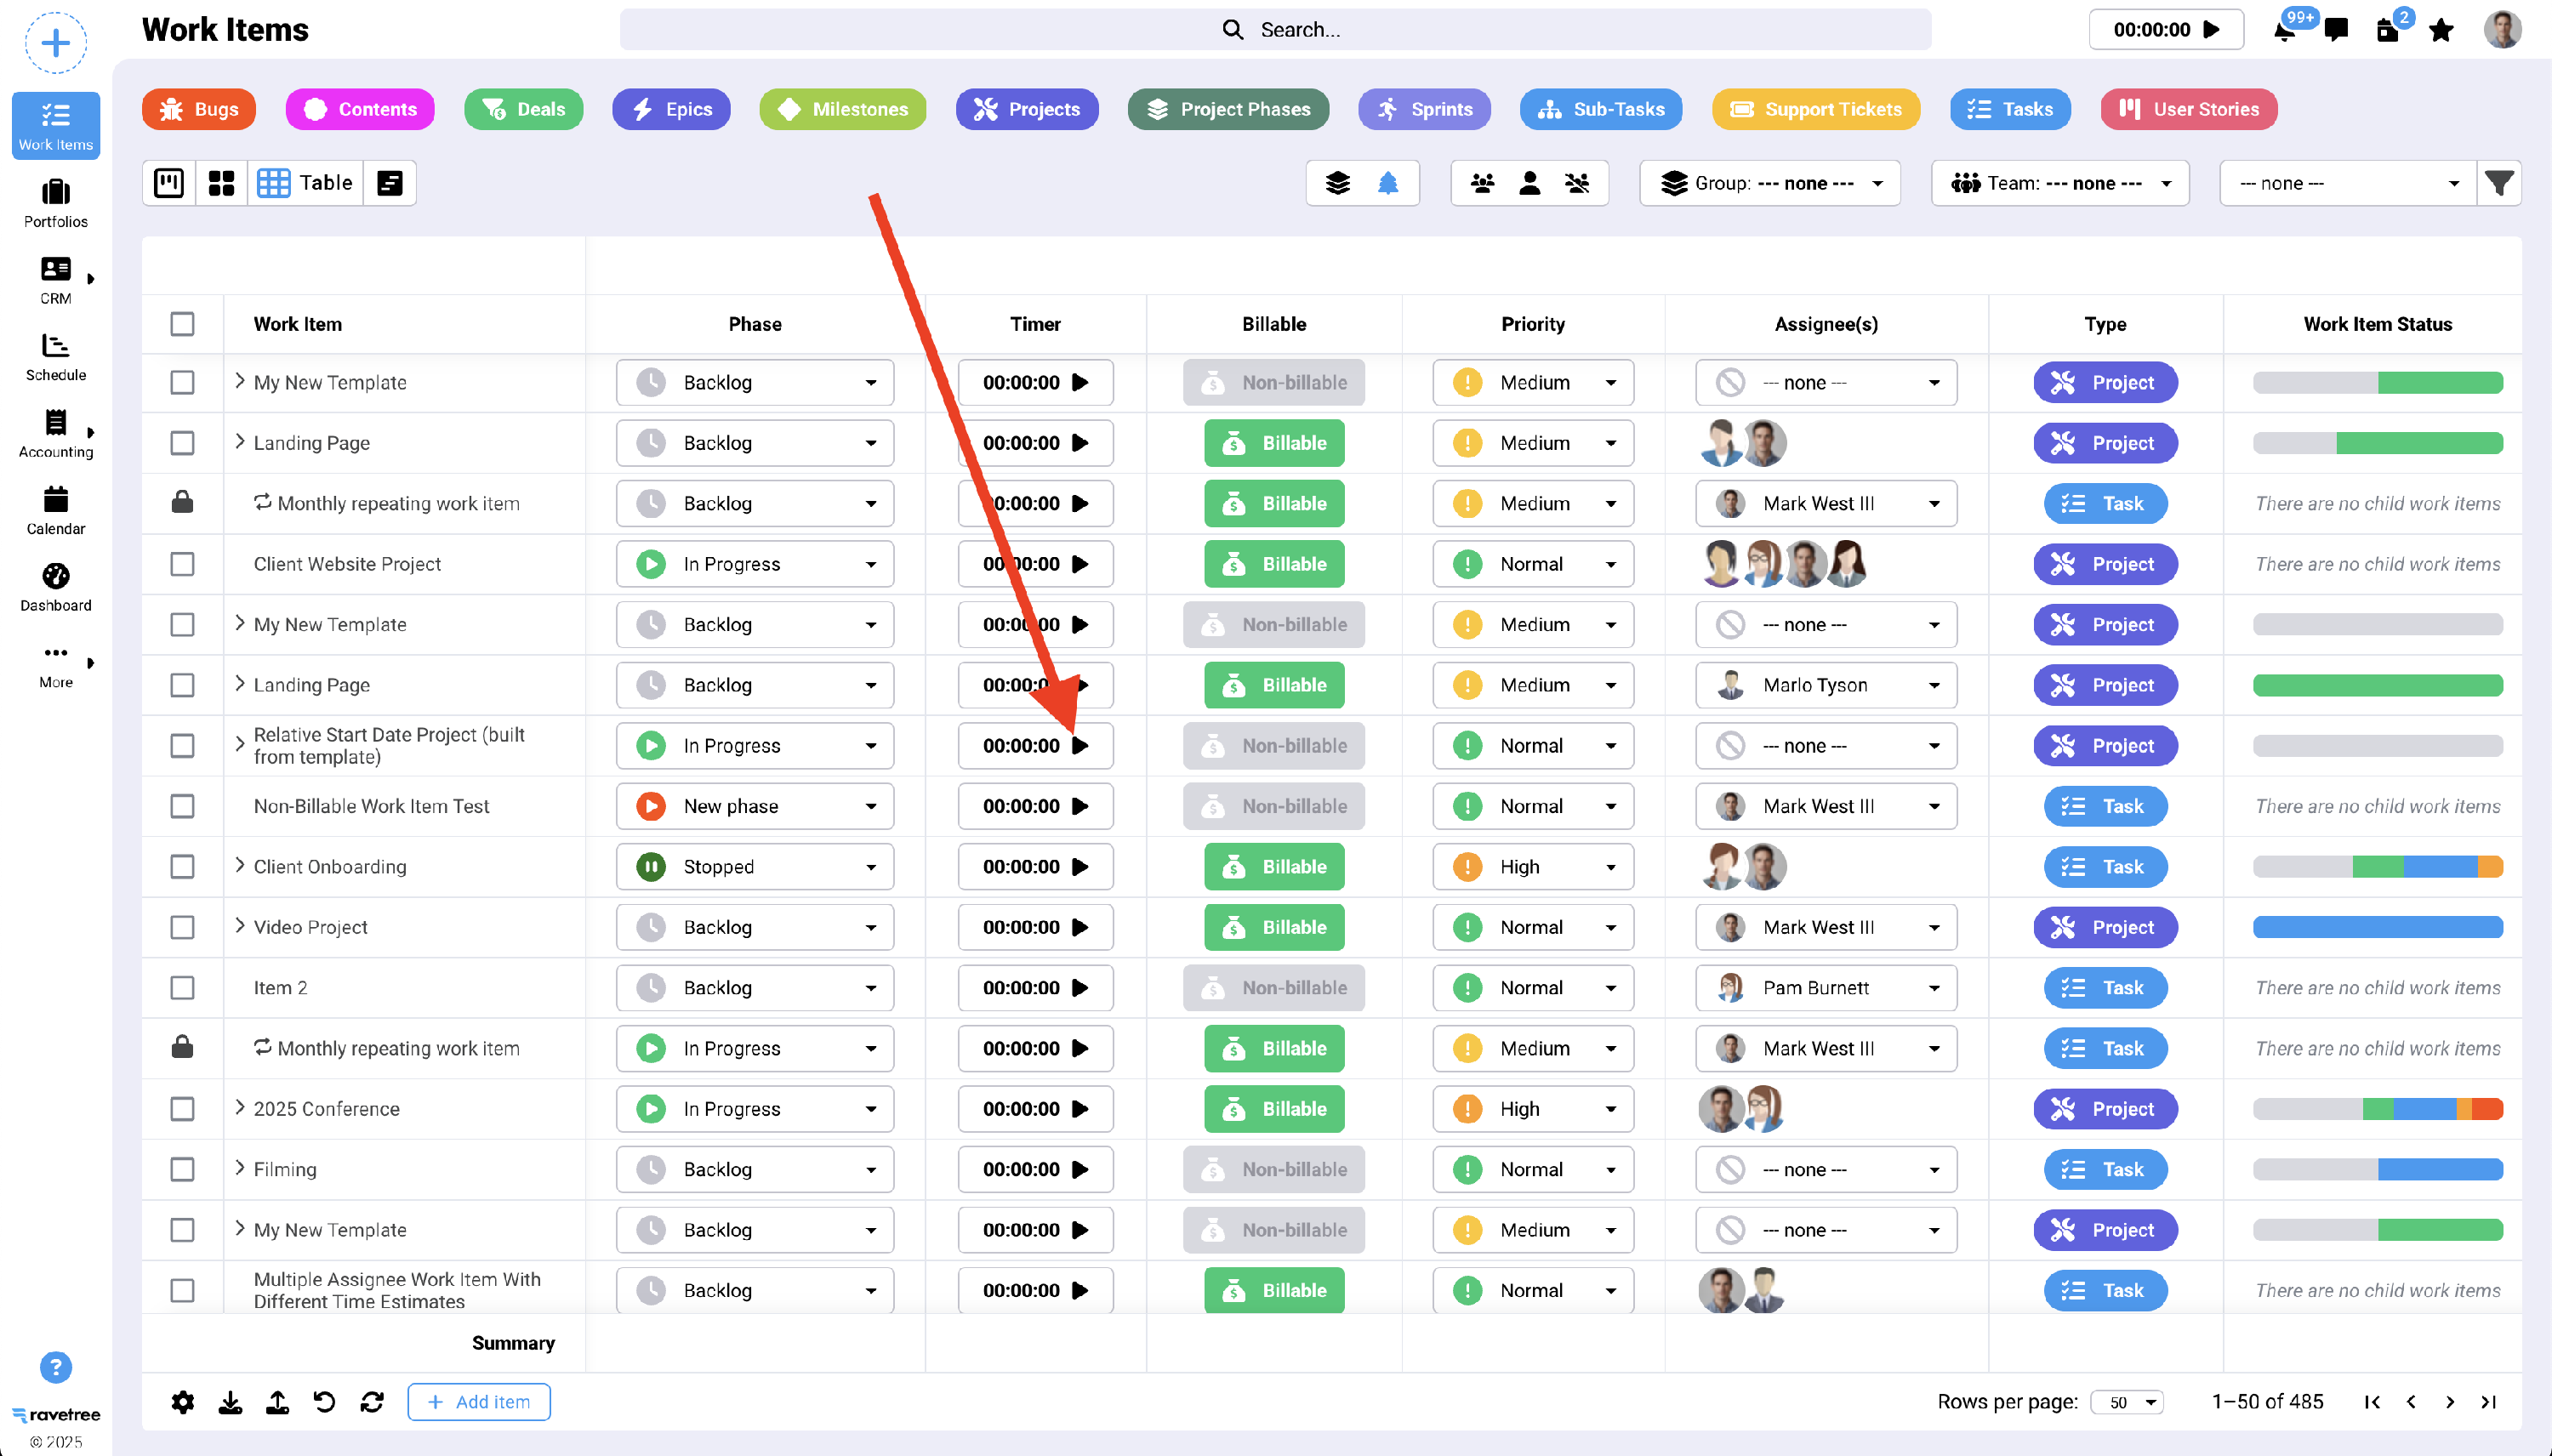This screenshot has width=2552, height=1456.
Task: Expand the Client Onboarding row
Action: (x=240, y=866)
